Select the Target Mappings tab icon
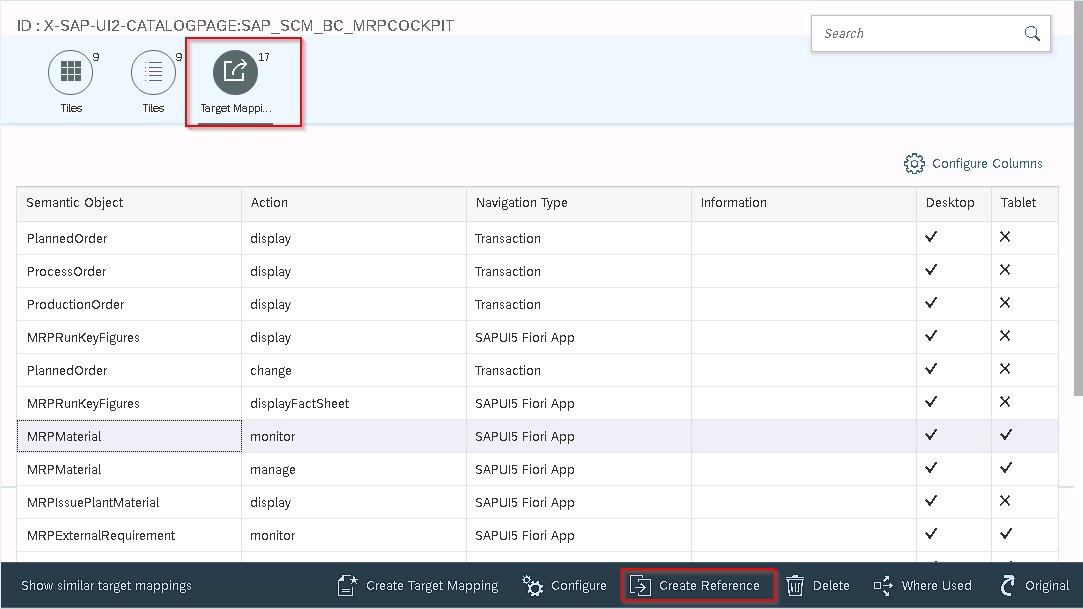This screenshot has width=1083, height=609. point(235,72)
